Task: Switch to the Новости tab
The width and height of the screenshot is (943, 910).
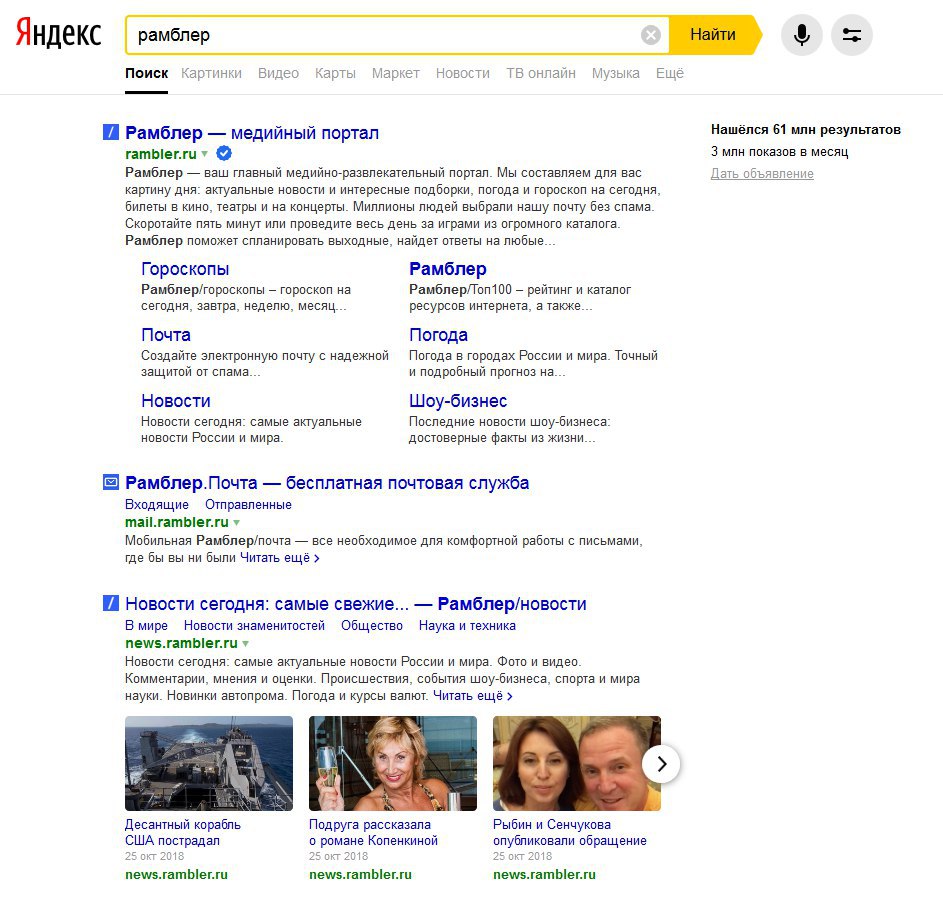Action: click(x=462, y=73)
